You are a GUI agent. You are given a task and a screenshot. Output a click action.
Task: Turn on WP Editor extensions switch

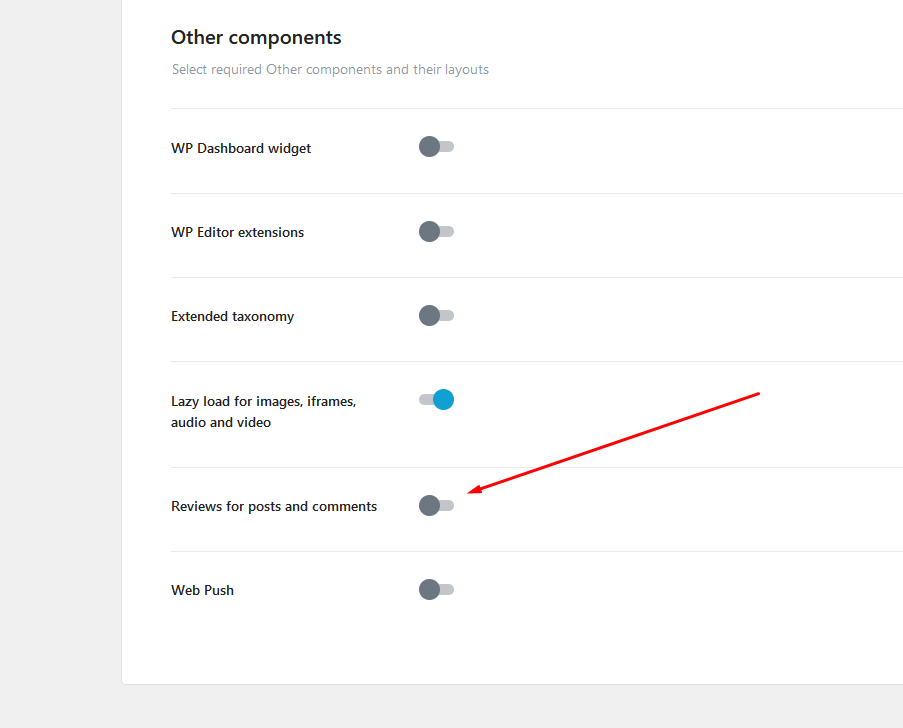pos(437,232)
